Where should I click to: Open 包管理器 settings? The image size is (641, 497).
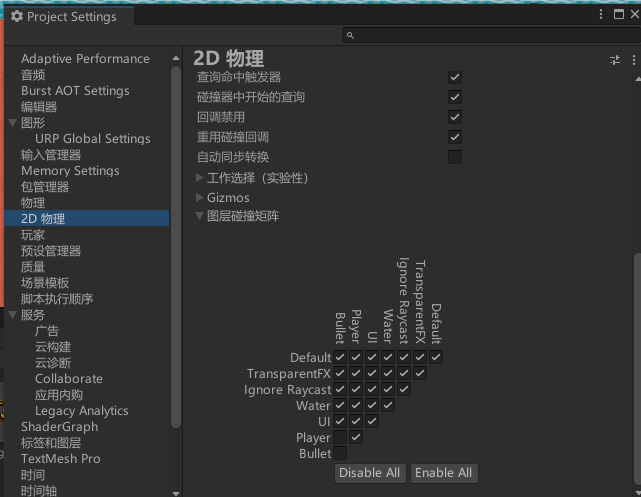click(x=45, y=187)
